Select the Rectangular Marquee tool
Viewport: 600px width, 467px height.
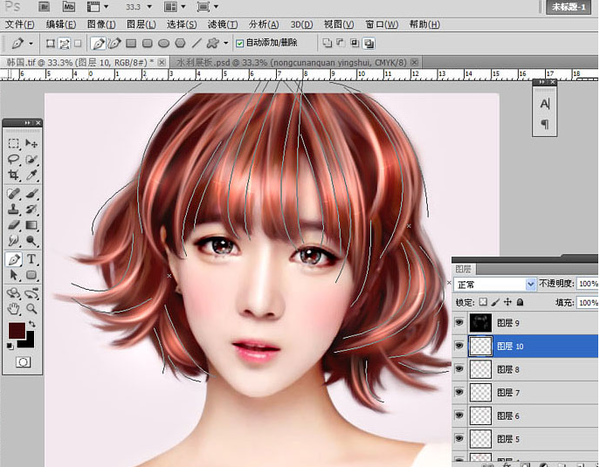click(x=14, y=144)
